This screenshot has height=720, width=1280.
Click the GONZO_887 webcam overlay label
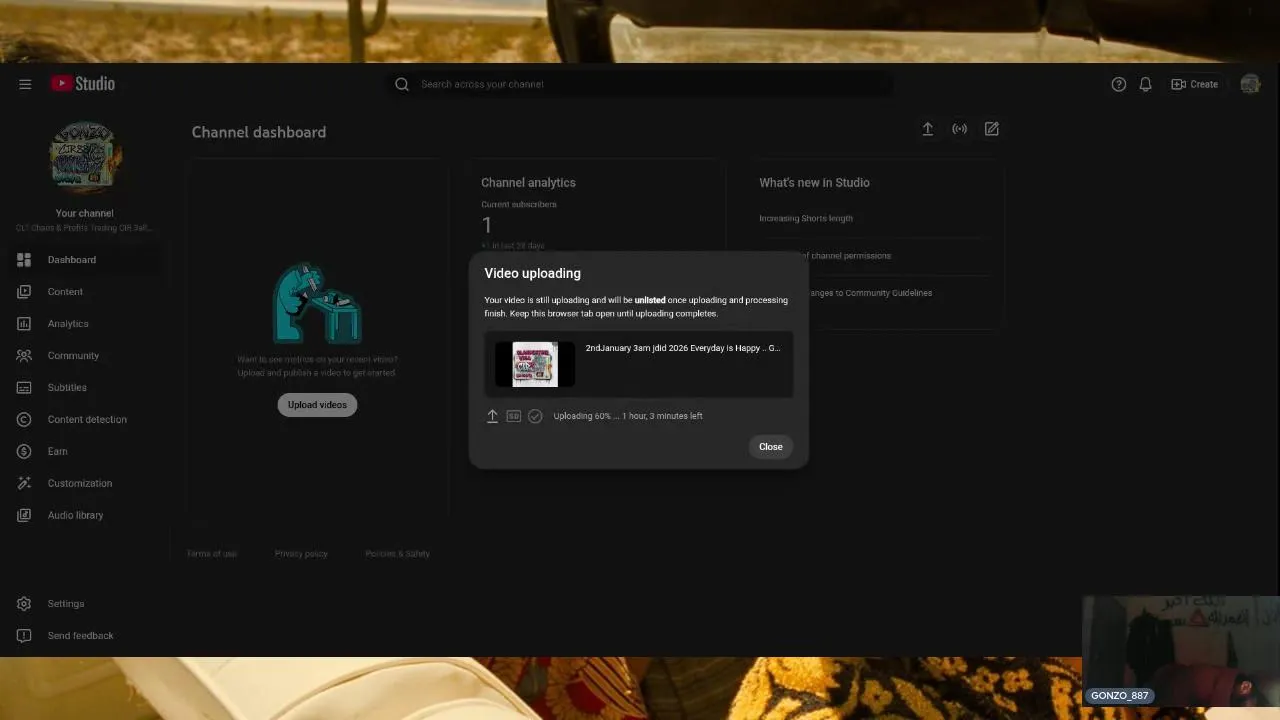point(1119,696)
